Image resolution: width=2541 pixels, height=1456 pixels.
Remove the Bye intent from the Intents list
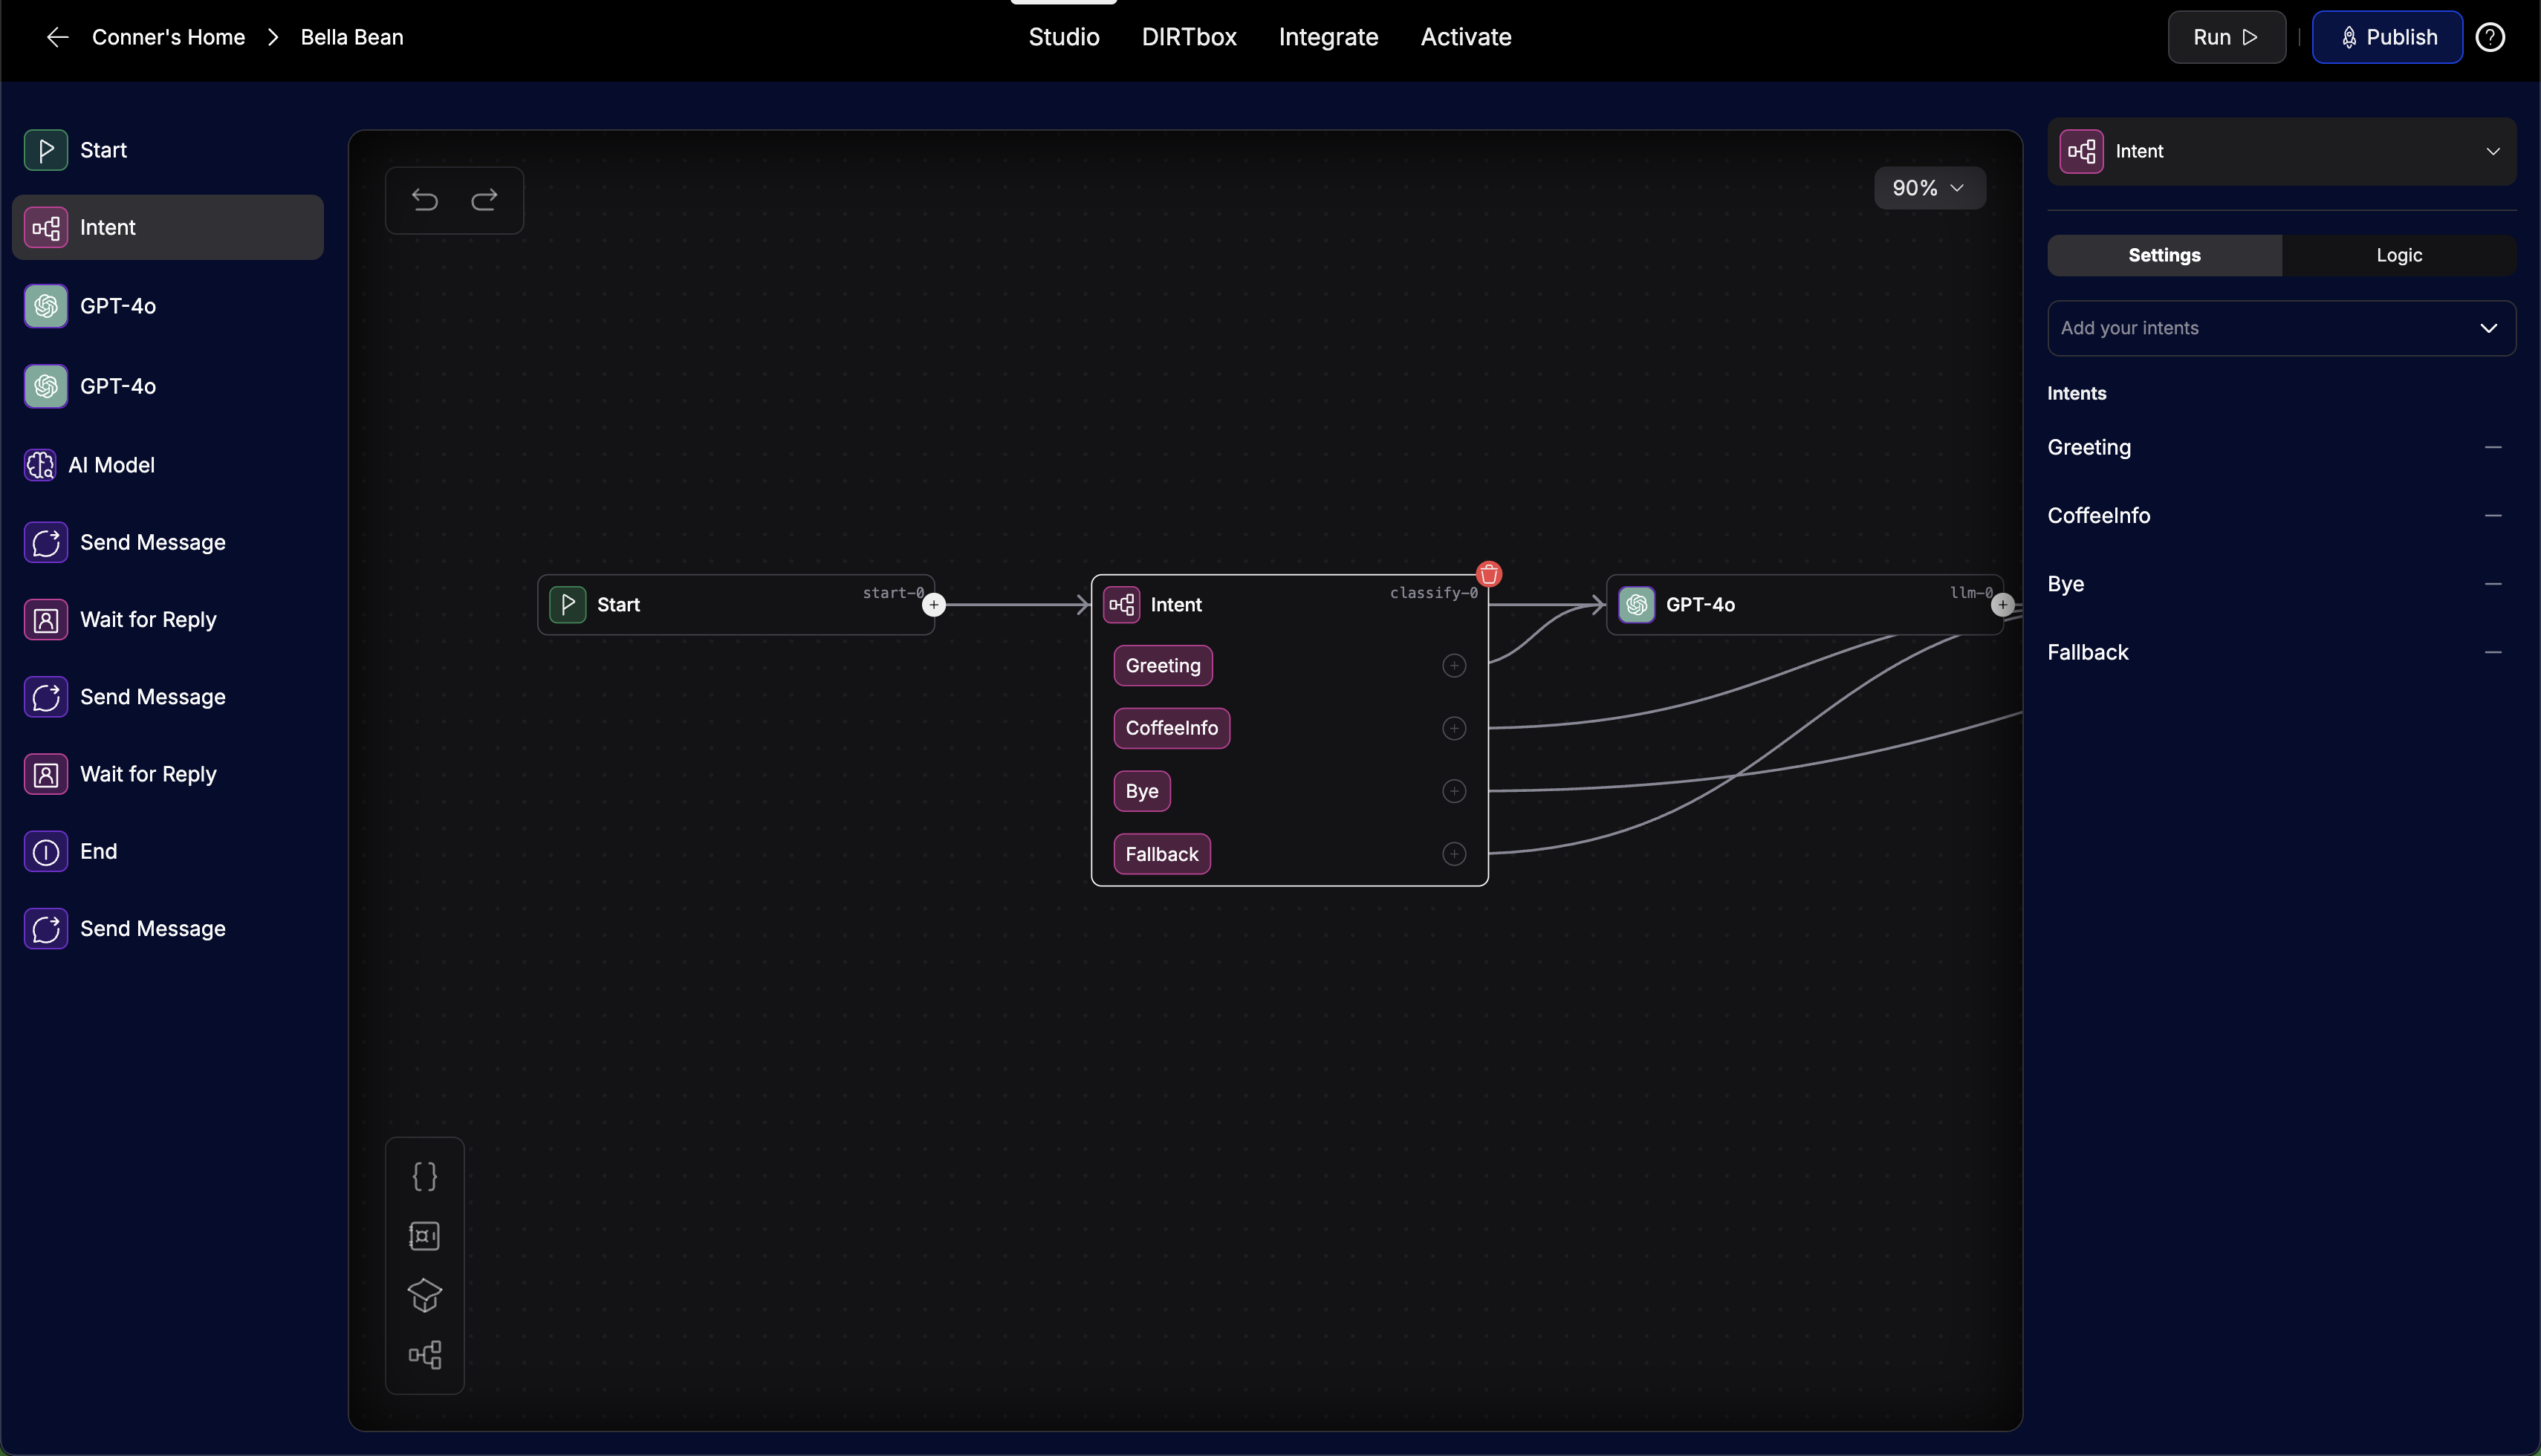click(x=2492, y=583)
